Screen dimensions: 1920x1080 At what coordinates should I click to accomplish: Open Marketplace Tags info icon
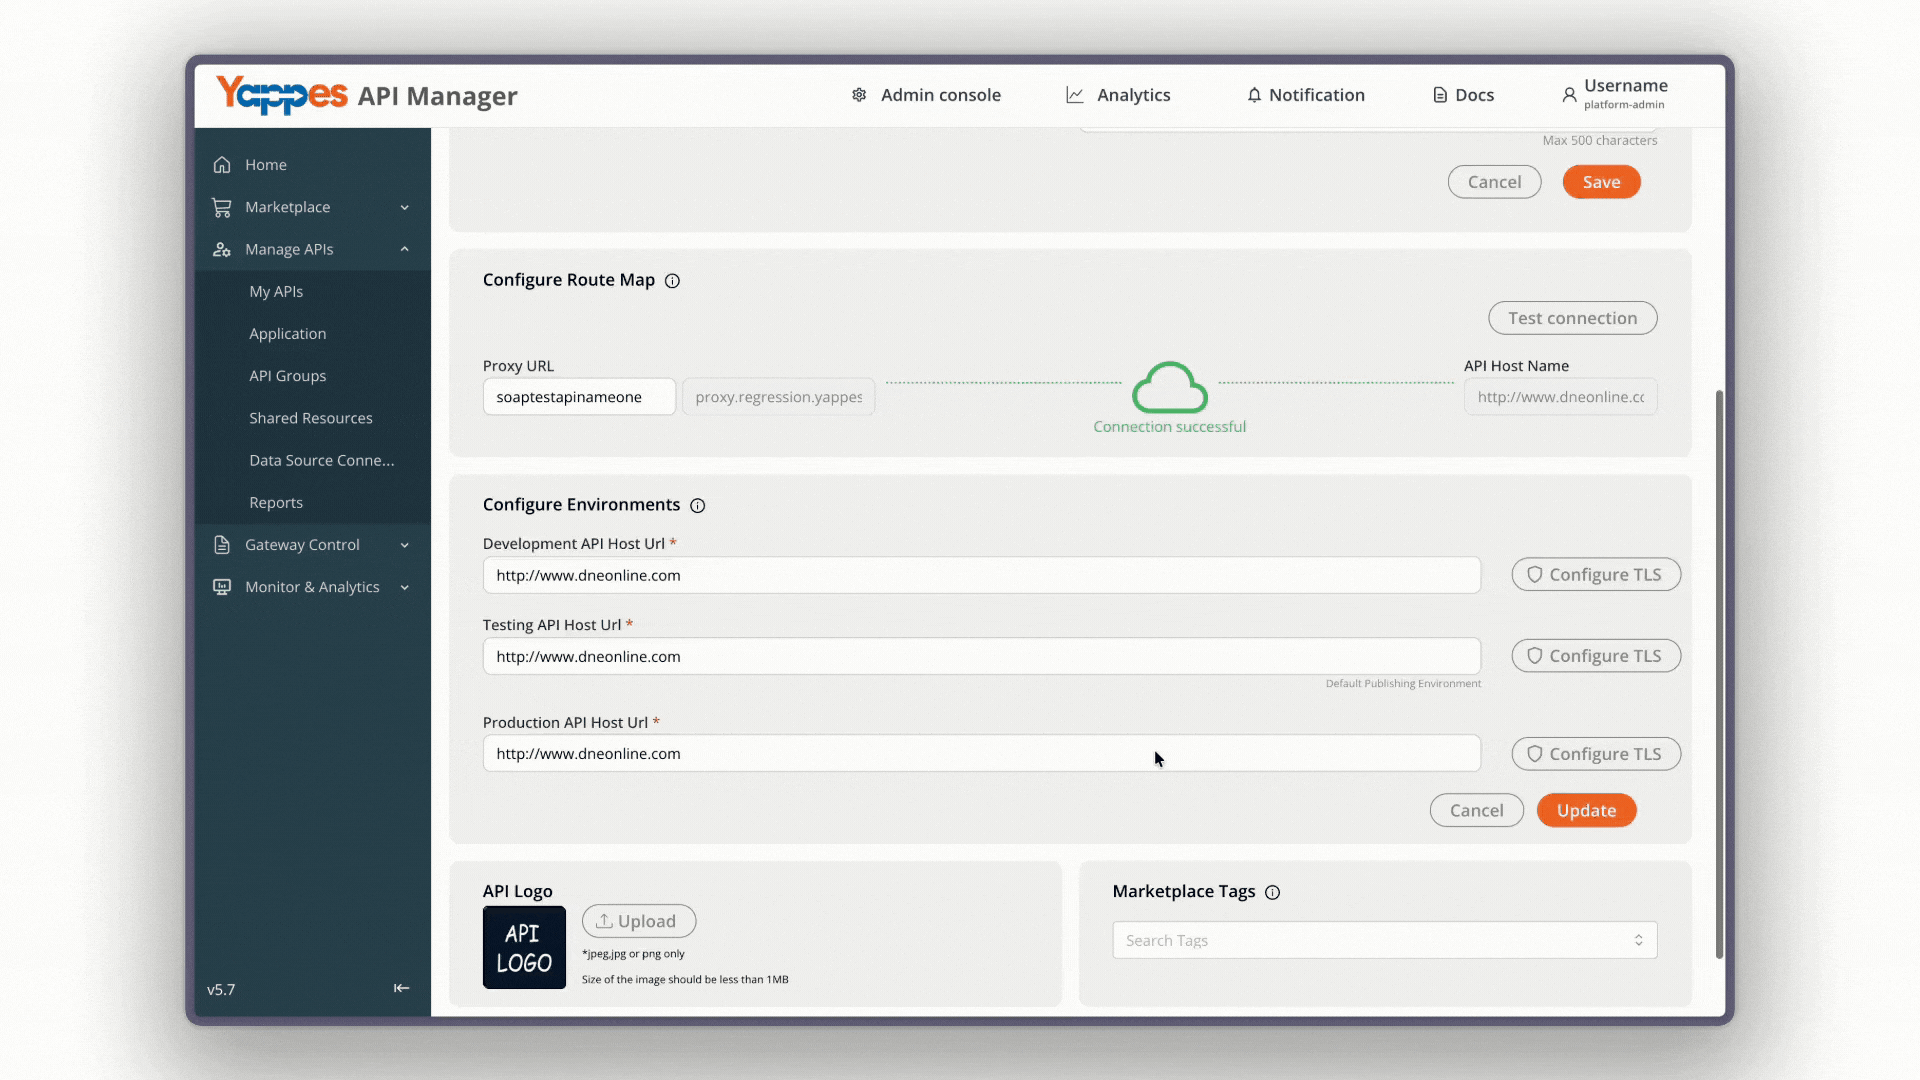(1273, 892)
